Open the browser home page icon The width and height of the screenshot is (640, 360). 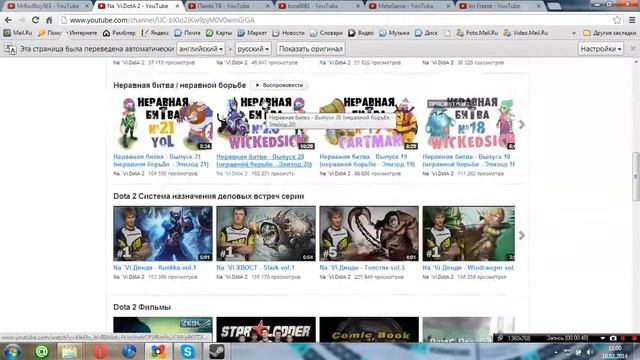tap(49, 20)
